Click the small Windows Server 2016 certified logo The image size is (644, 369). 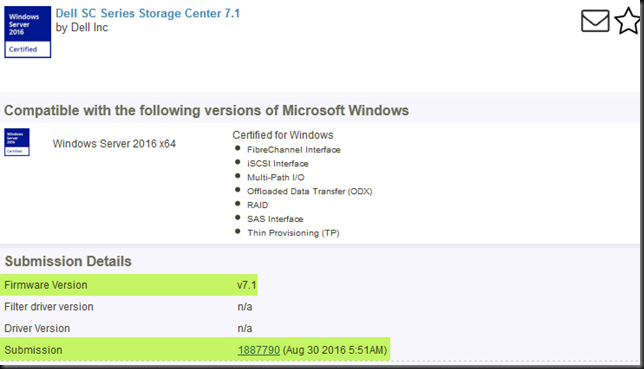(17, 142)
